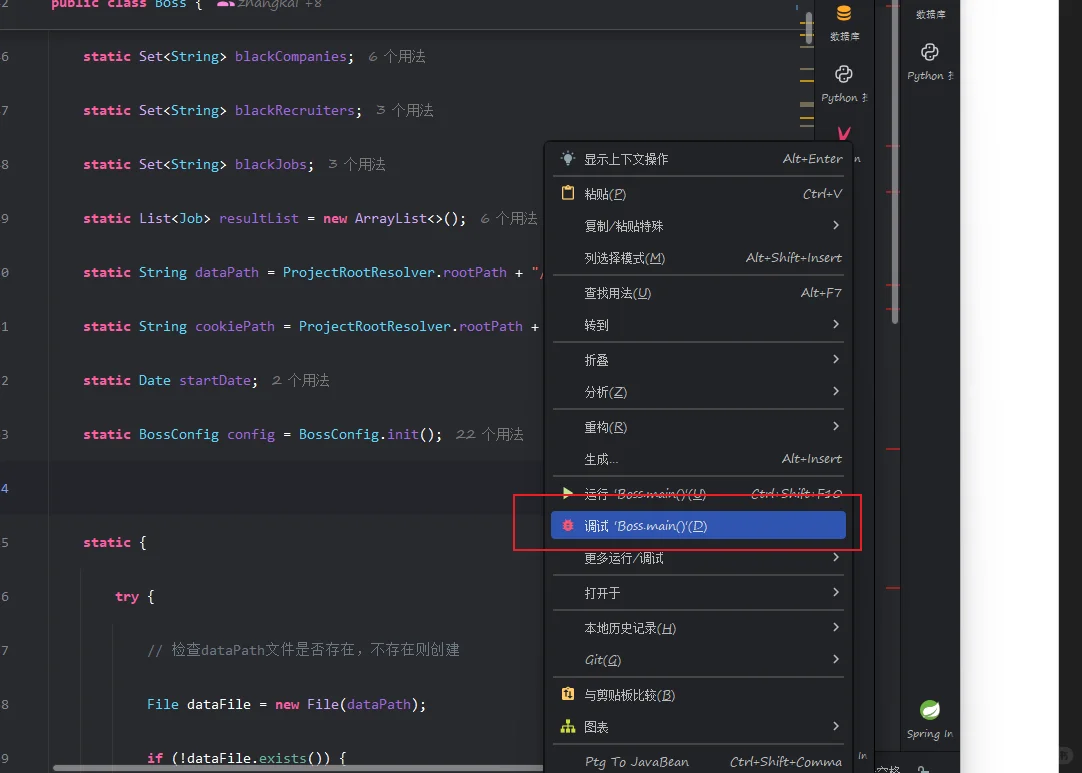Open the Python tool window beside the Database icon
1082x773 pixels.
click(x=844, y=75)
